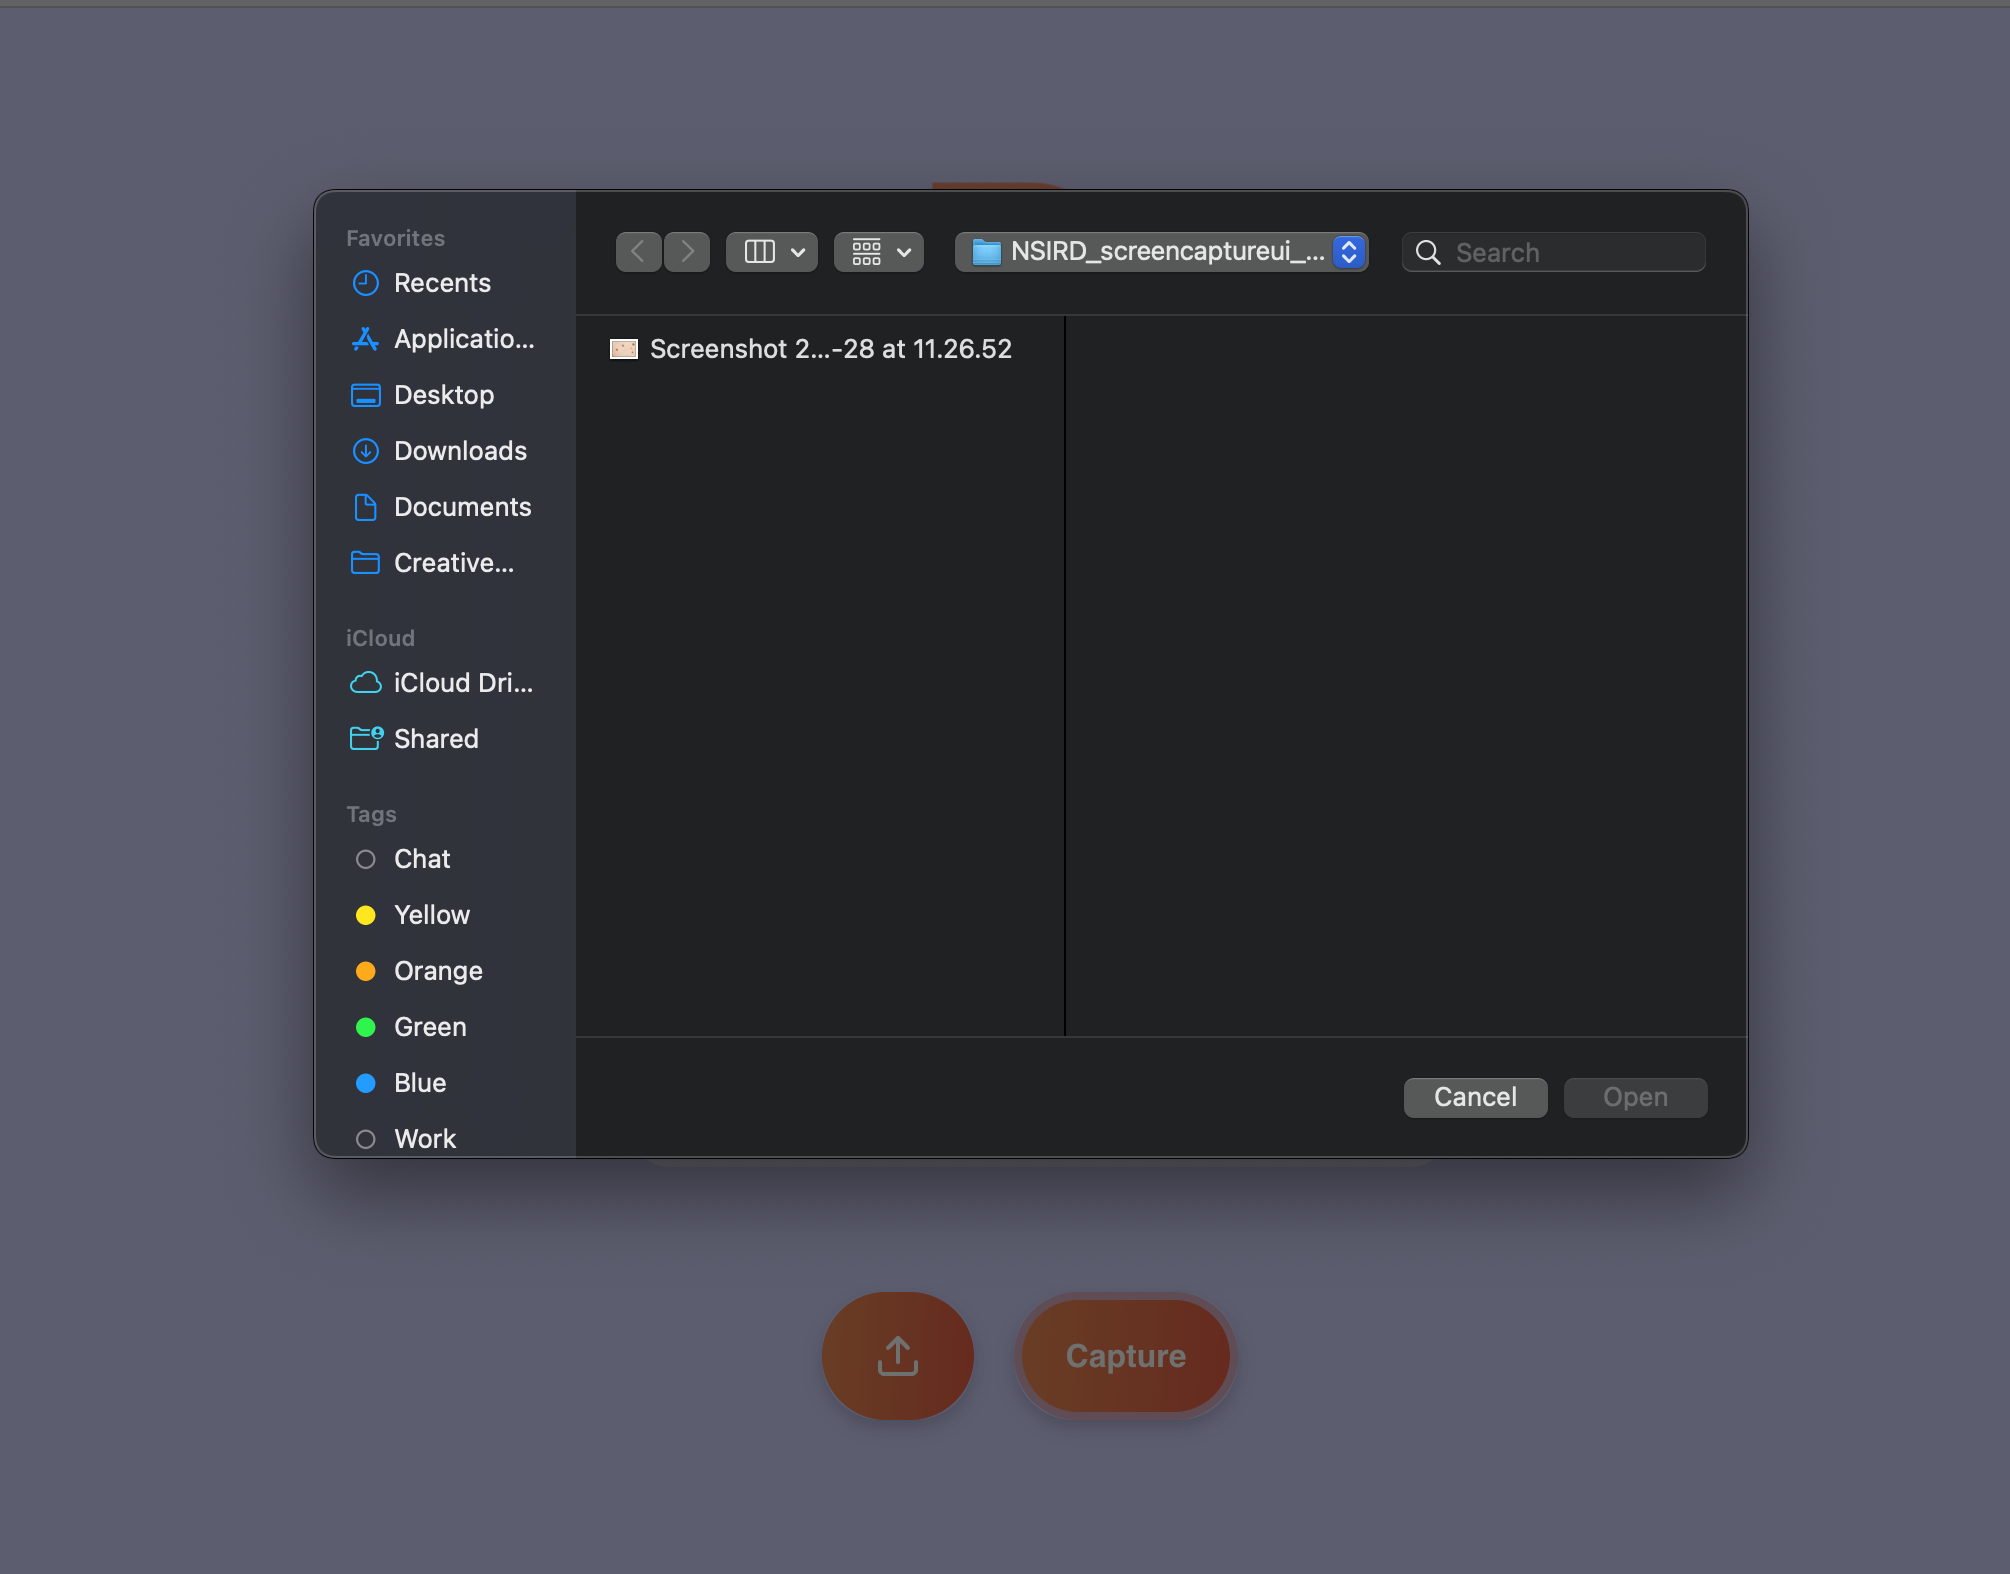Select the Desktop sidebar item

[443, 395]
